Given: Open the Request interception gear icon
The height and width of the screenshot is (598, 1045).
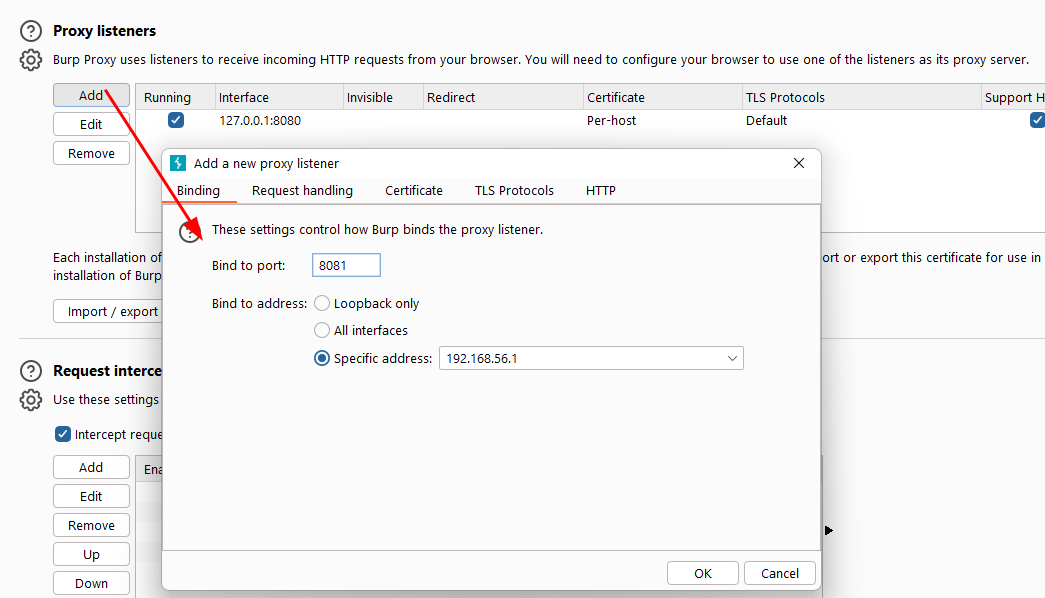Looking at the screenshot, I should click(x=32, y=400).
